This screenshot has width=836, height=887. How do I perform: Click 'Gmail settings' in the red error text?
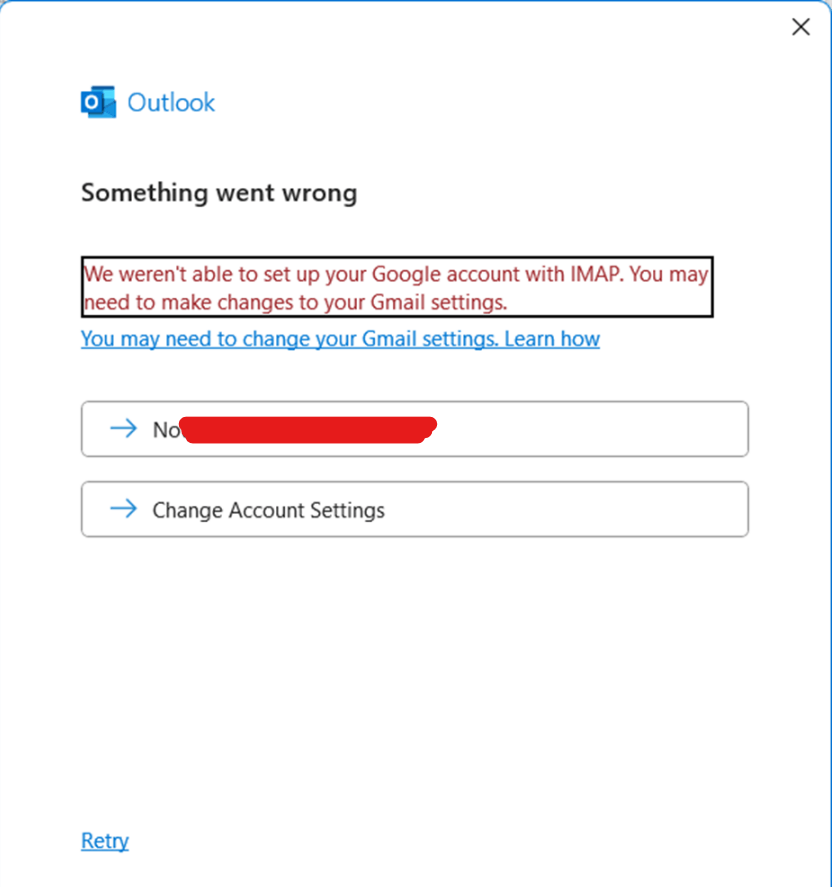438,303
